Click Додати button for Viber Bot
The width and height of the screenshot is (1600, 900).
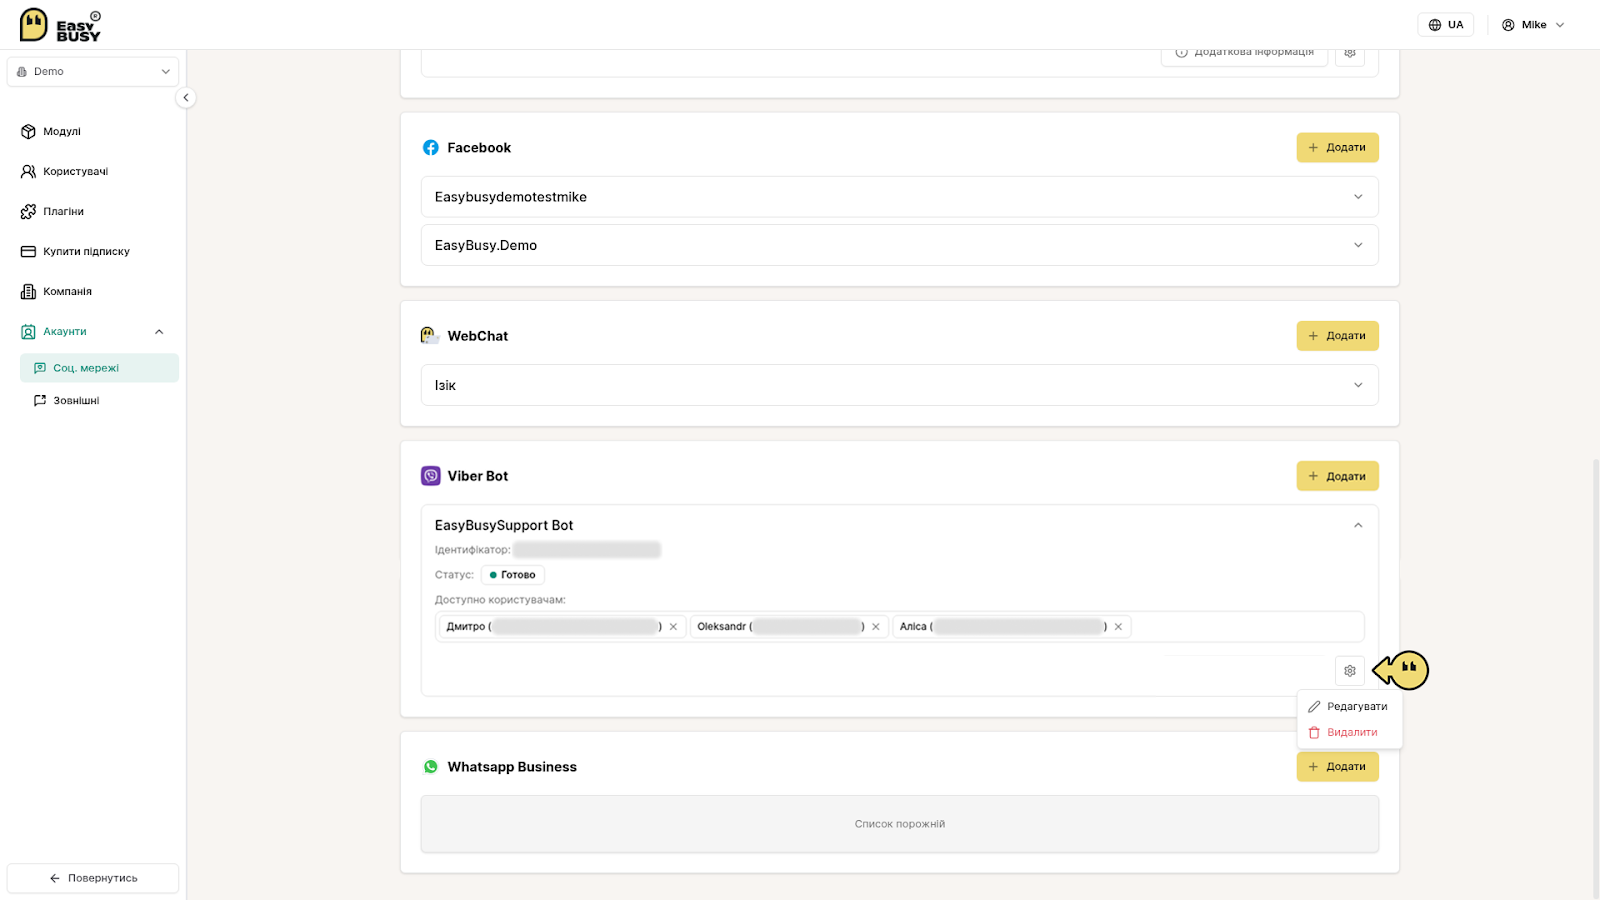1337,476
